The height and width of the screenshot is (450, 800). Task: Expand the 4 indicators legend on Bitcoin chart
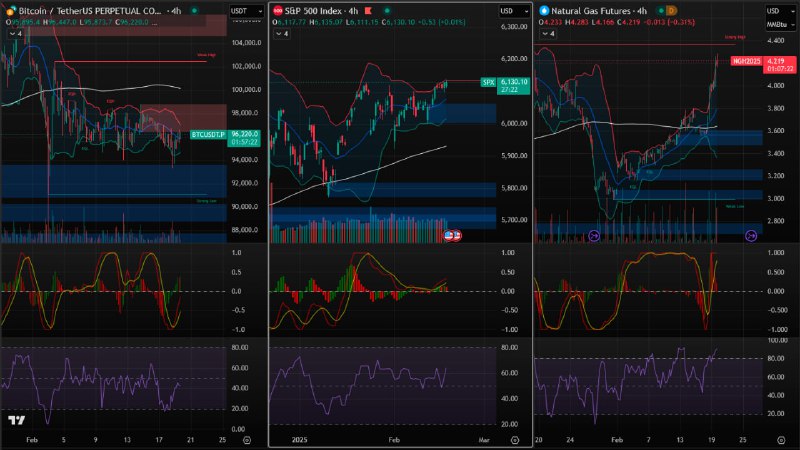(x=16, y=34)
